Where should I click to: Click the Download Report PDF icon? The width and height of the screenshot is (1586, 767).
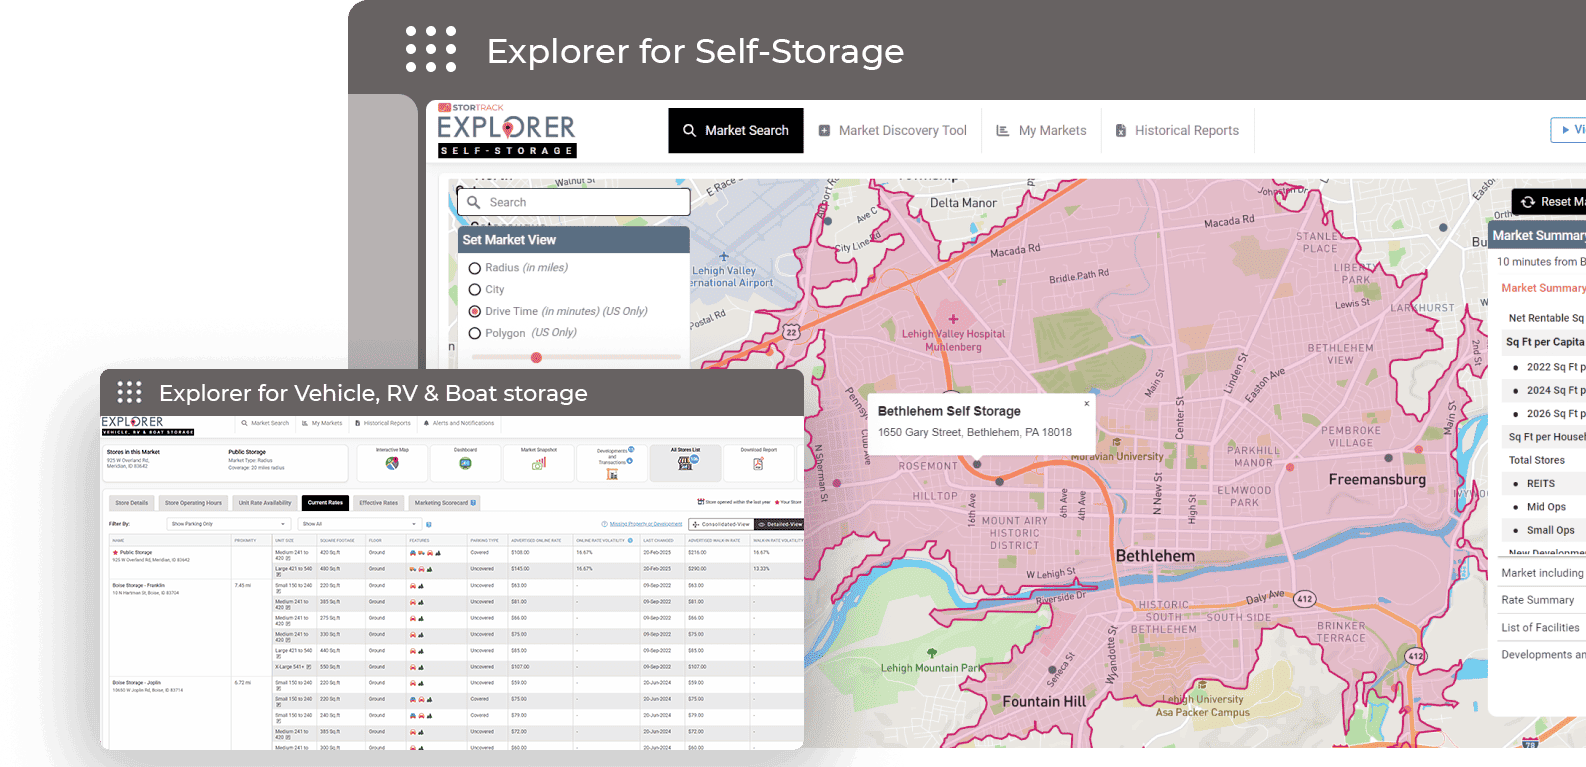758,464
